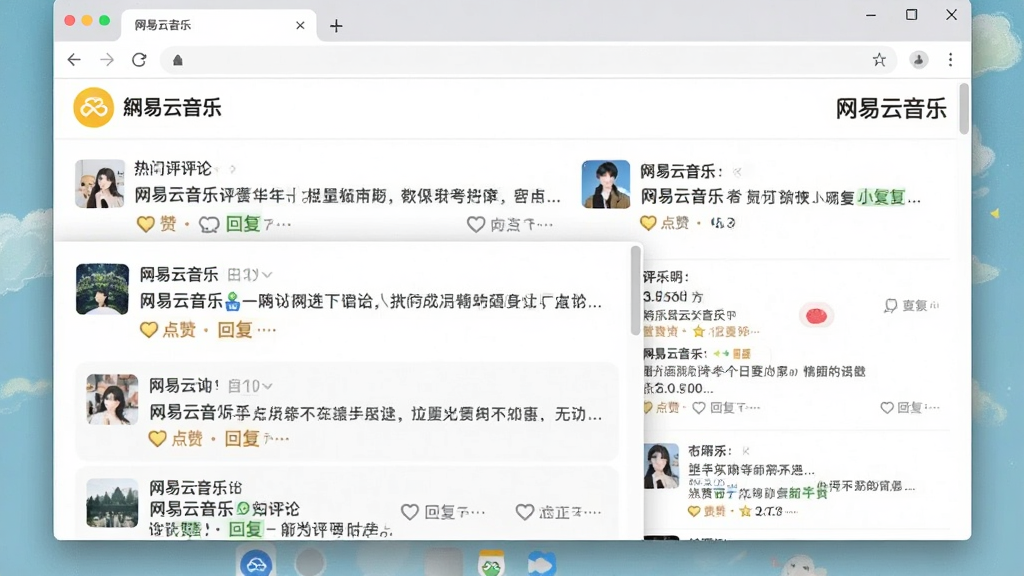Click the red blob button in right panel
Viewport: 1024px width, 576px height.
pos(816,316)
